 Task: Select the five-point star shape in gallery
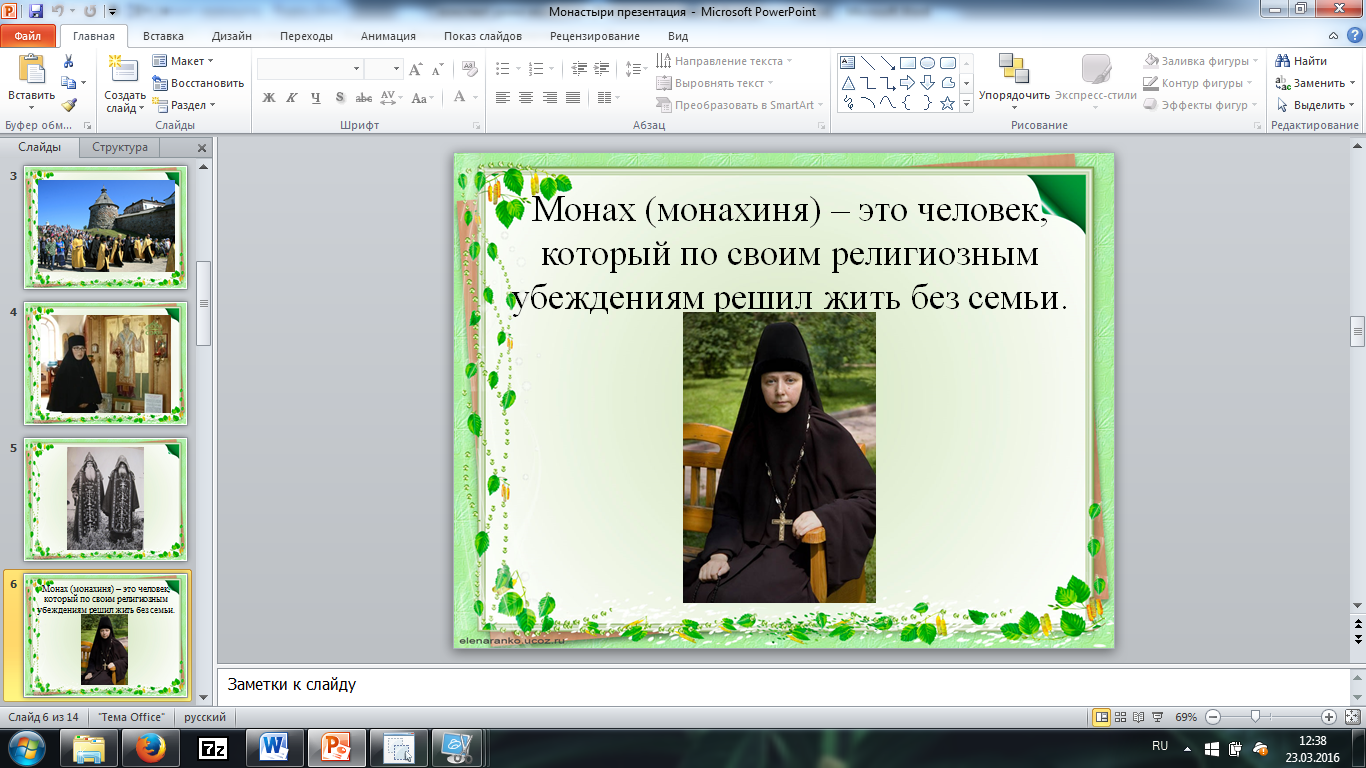(947, 102)
